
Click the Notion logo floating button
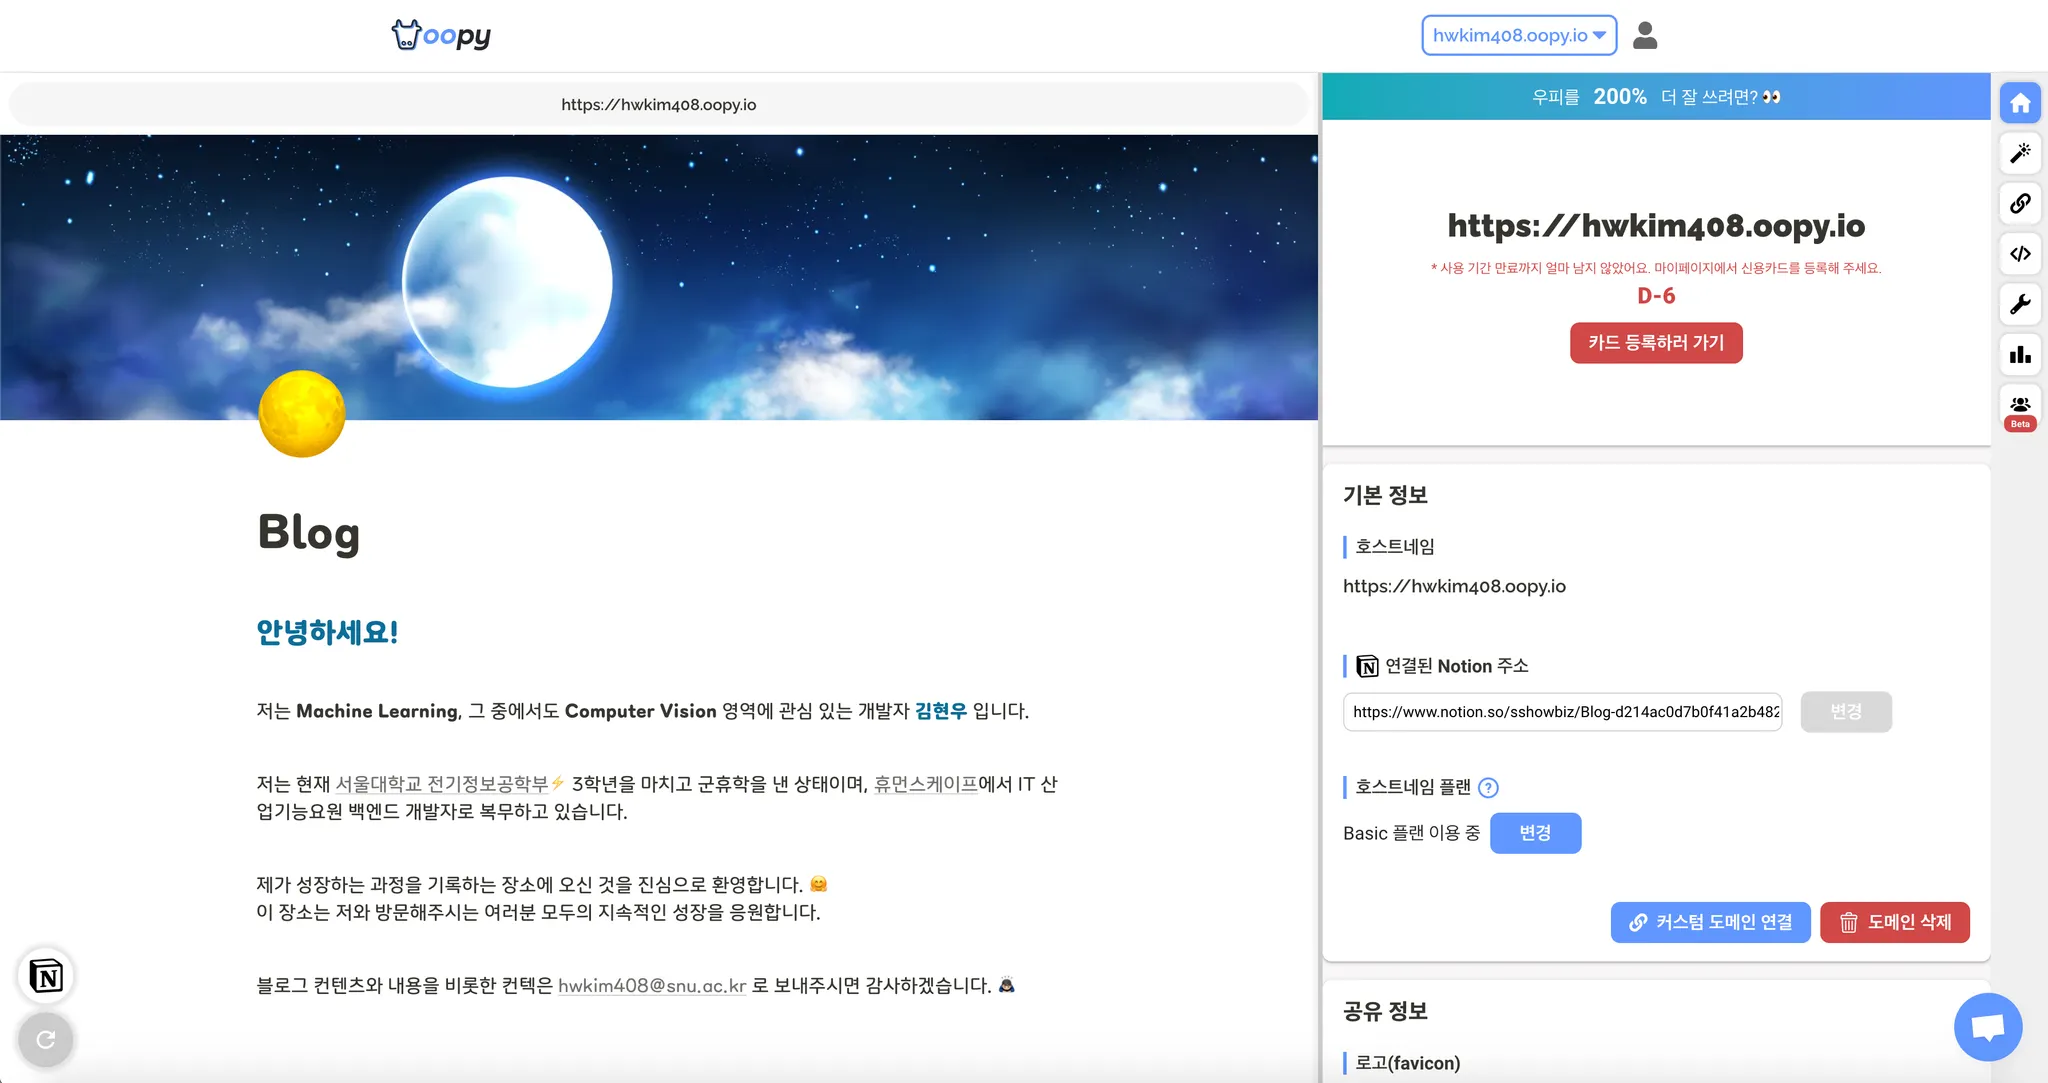(46, 976)
